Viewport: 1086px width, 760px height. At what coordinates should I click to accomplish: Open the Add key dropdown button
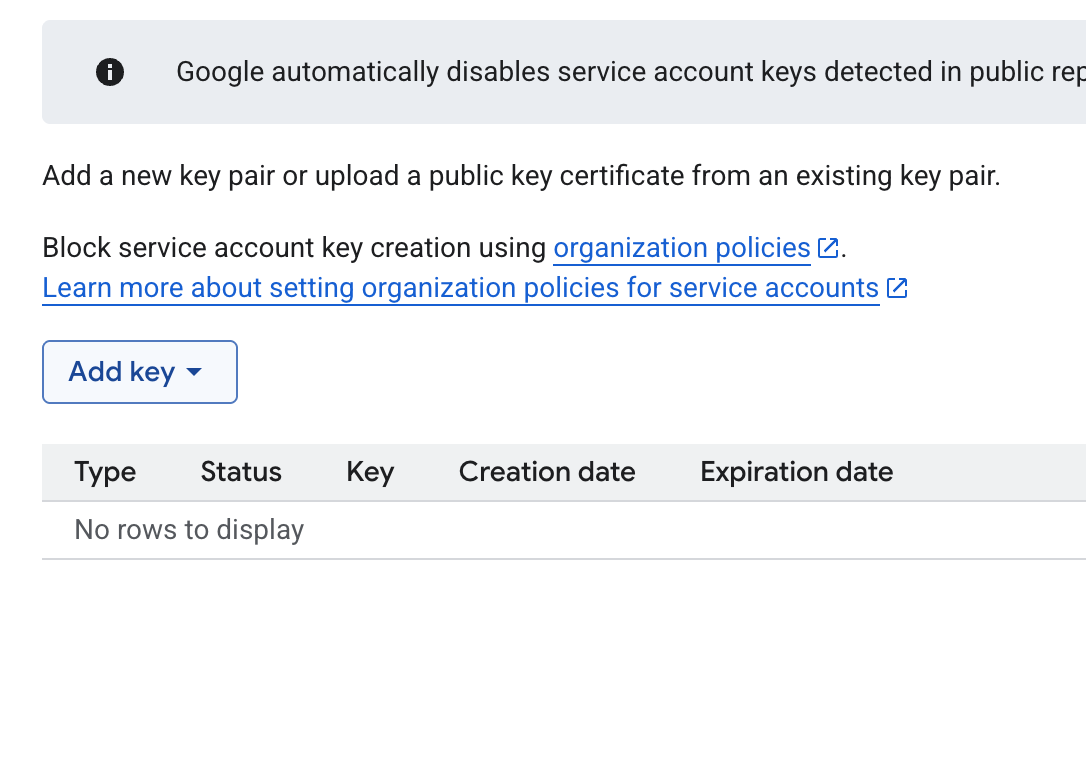tap(140, 372)
